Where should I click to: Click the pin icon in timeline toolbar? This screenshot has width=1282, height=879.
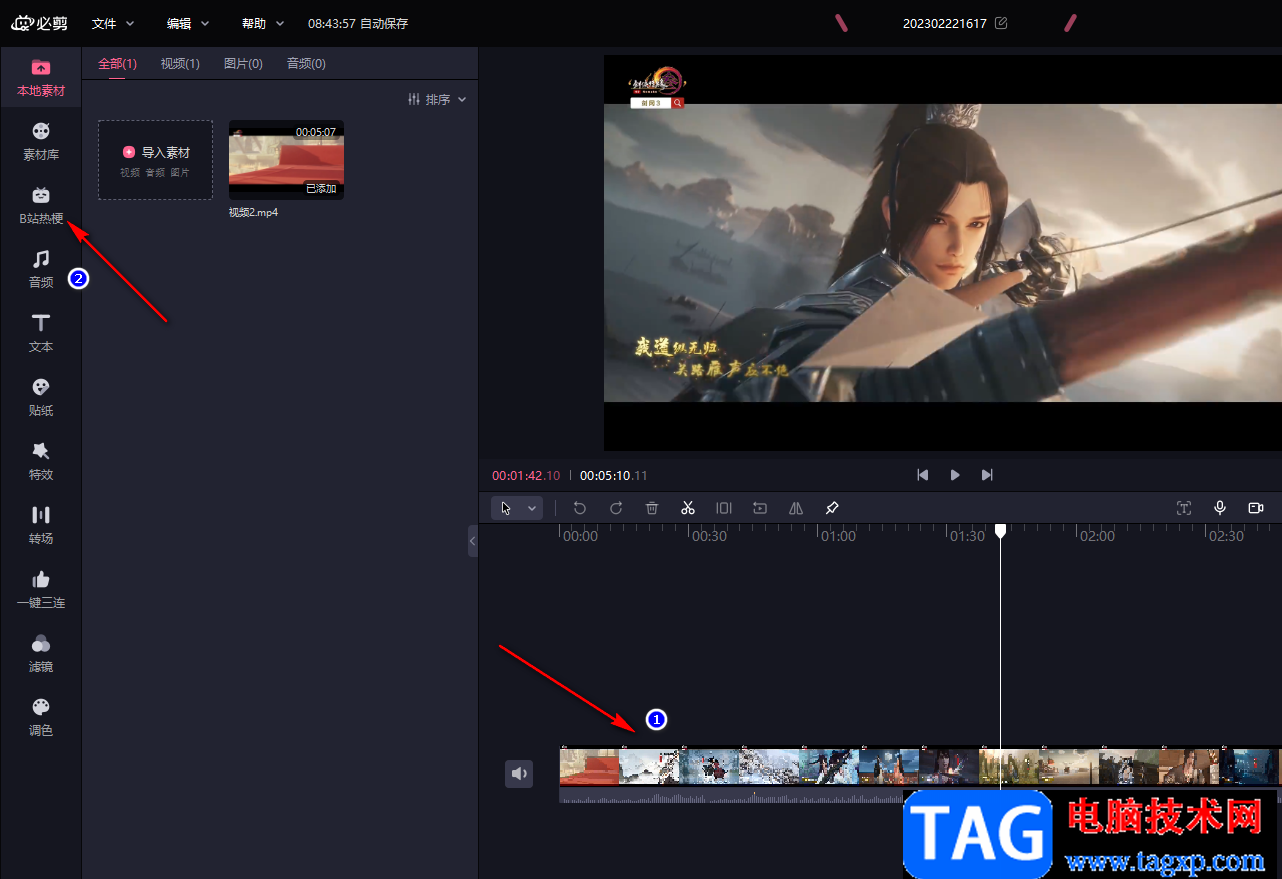pos(832,508)
